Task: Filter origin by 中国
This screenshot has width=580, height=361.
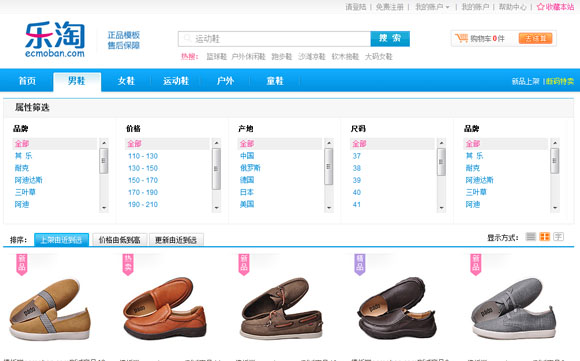Action: point(247,156)
